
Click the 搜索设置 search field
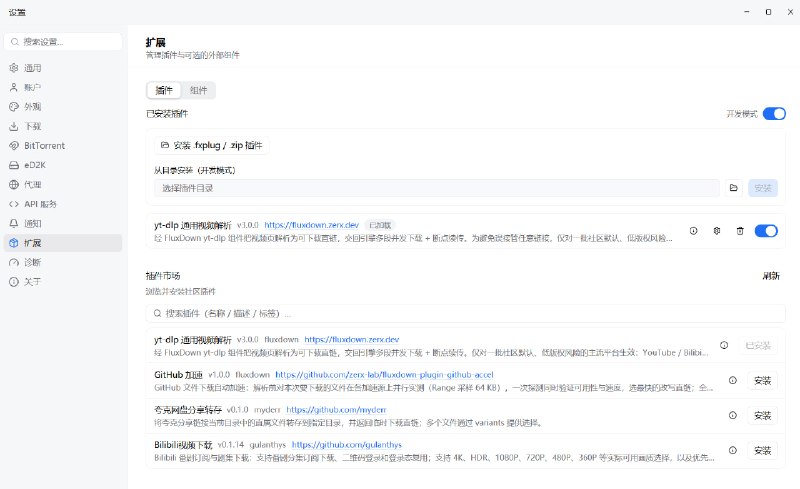(63, 42)
